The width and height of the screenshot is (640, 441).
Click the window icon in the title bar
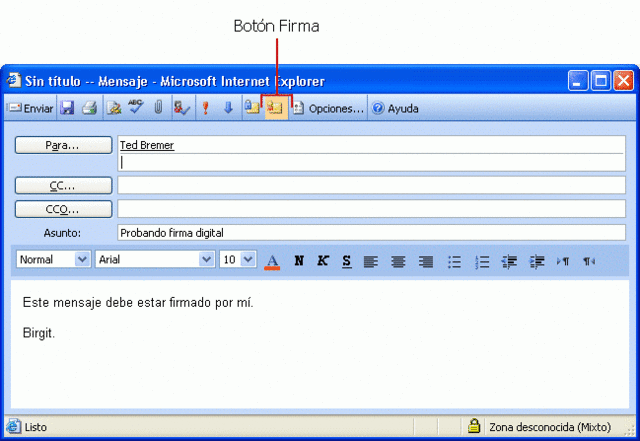(x=14, y=80)
